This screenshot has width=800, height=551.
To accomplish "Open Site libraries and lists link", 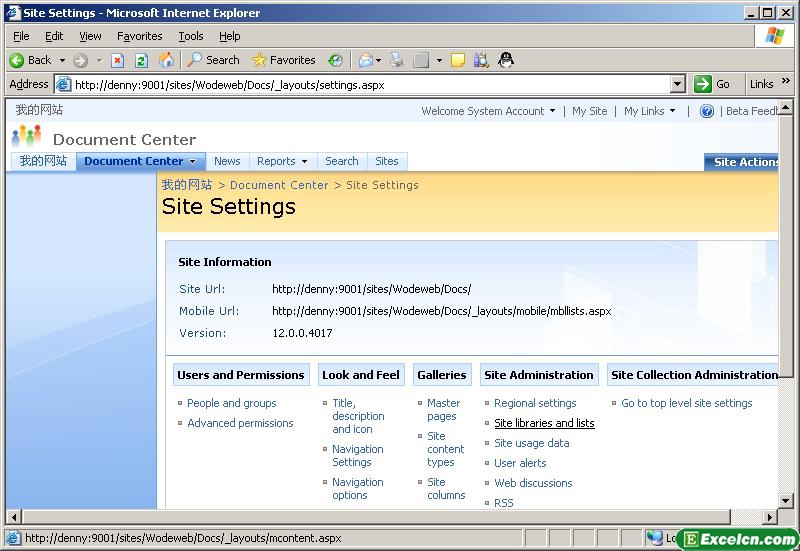I will (x=544, y=423).
